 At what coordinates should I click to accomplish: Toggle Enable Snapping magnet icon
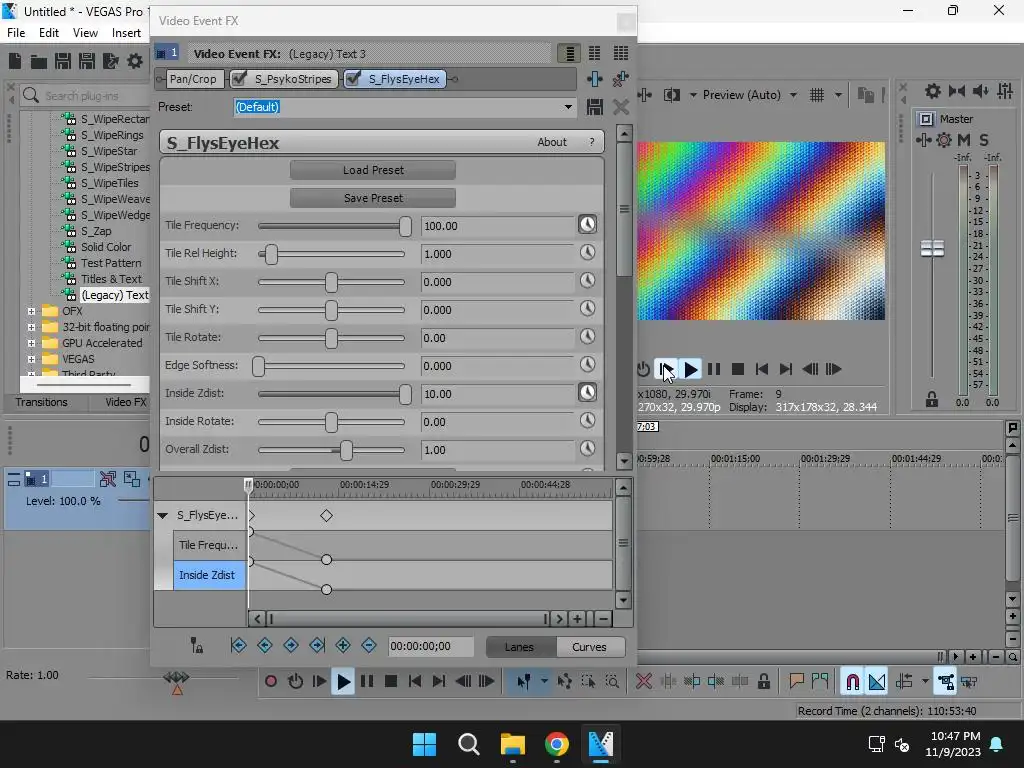click(x=852, y=682)
